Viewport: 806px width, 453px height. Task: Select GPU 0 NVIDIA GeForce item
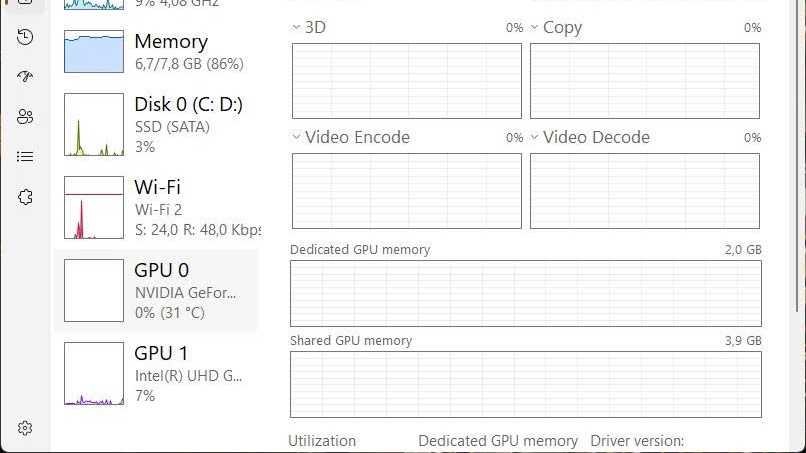(x=156, y=291)
